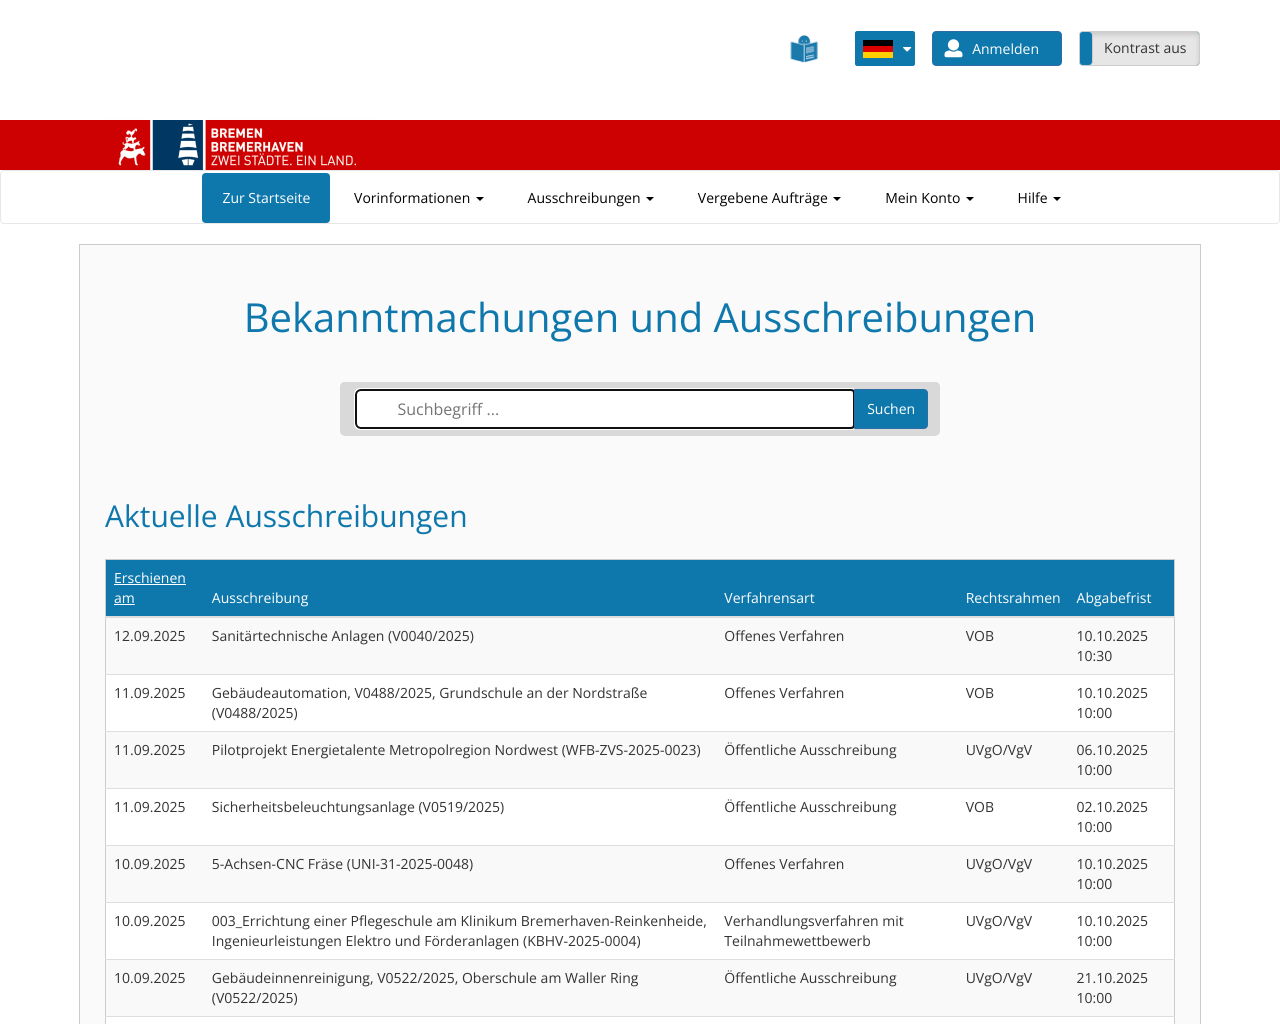Click the Suchen button
The image size is (1280, 1024).
891,409
